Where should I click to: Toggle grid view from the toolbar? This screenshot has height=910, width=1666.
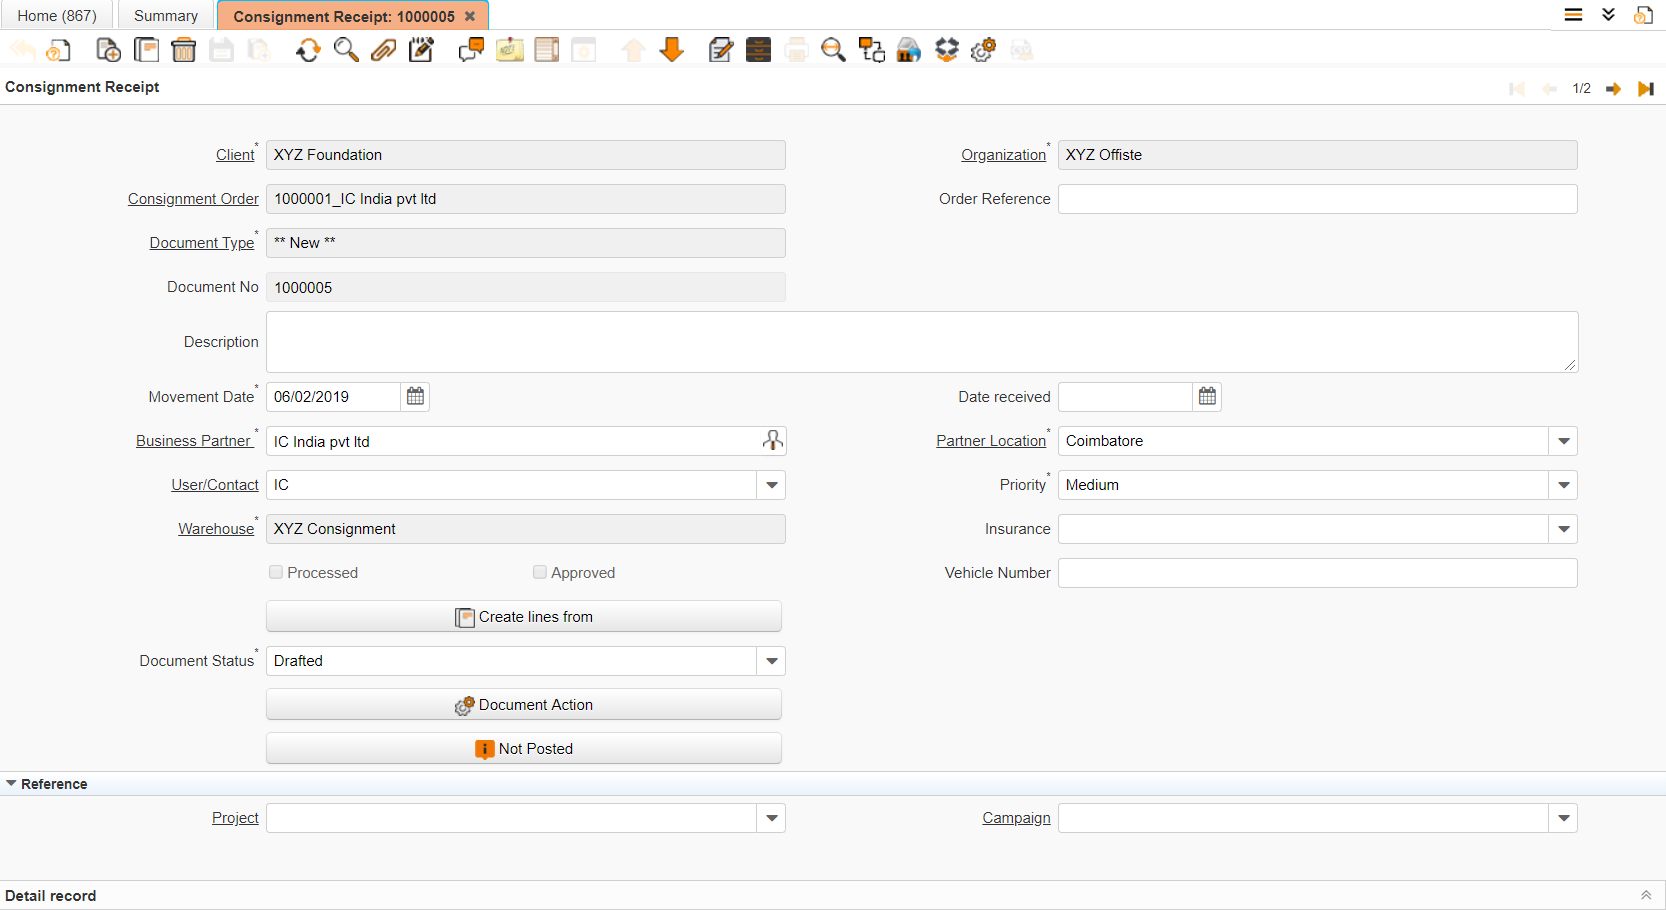pos(547,50)
